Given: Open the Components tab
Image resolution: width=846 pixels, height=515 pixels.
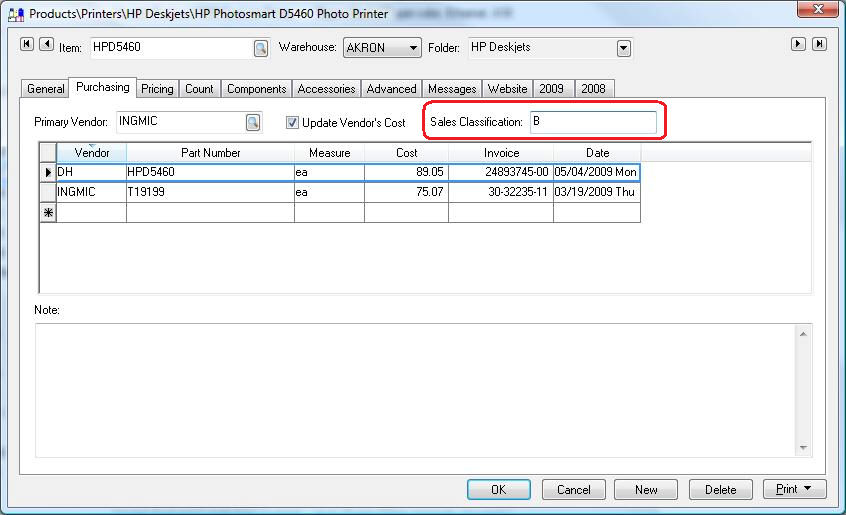Looking at the screenshot, I should pyautogui.click(x=256, y=89).
